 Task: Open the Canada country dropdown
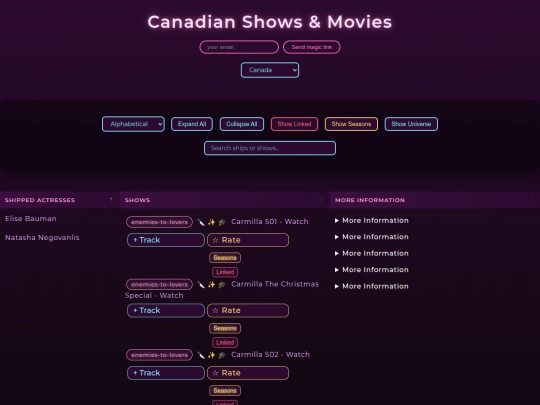[270, 70]
